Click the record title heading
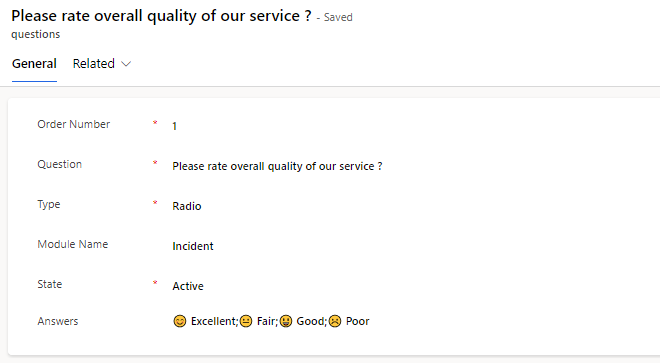 pyautogui.click(x=161, y=16)
